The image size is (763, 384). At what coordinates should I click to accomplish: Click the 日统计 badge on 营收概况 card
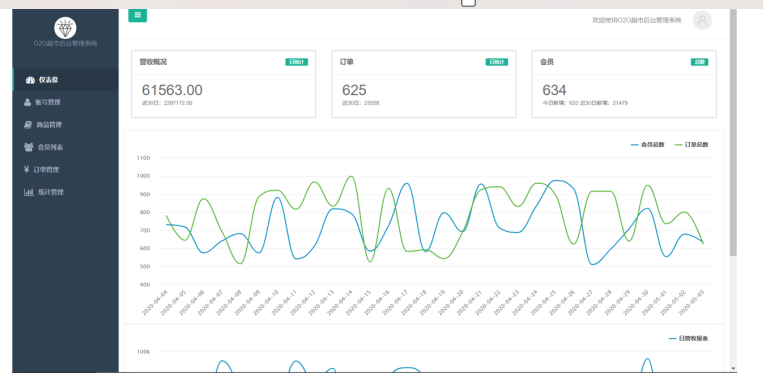[x=296, y=62]
